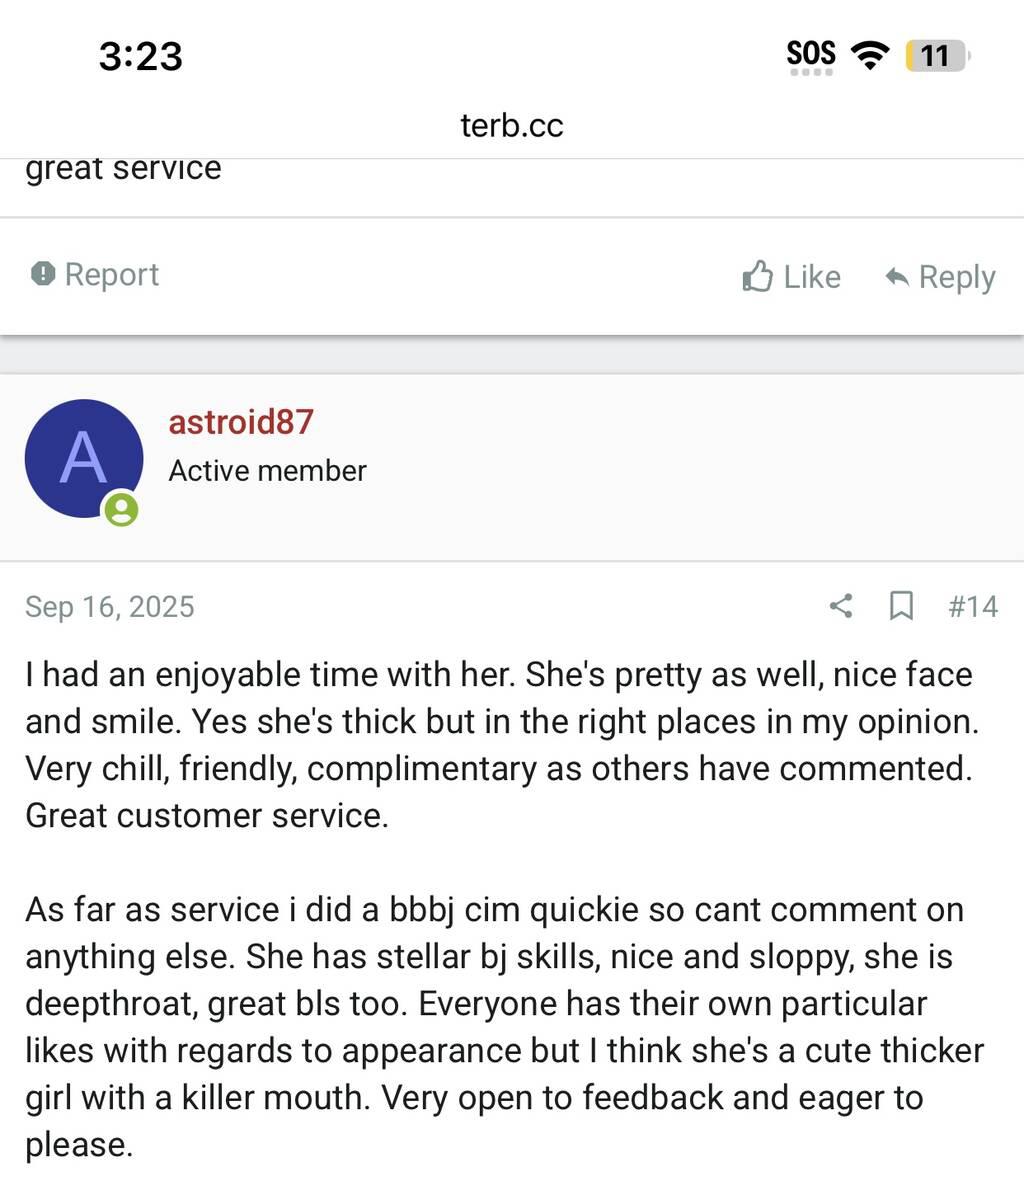Tap paragraph starting 'I had an enjoyable'
Image resolution: width=1024 pixels, height=1182 pixels.
coord(500,745)
